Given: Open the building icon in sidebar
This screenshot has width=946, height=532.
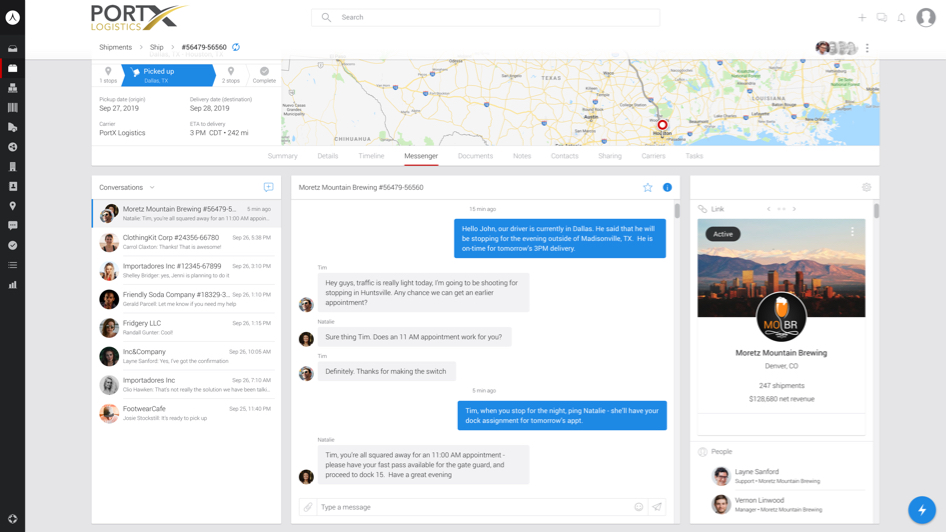Looking at the screenshot, I should (13, 166).
